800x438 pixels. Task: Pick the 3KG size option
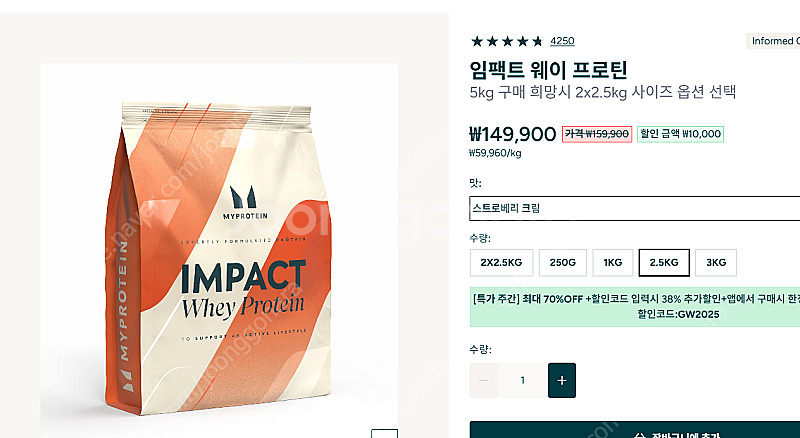pos(716,263)
